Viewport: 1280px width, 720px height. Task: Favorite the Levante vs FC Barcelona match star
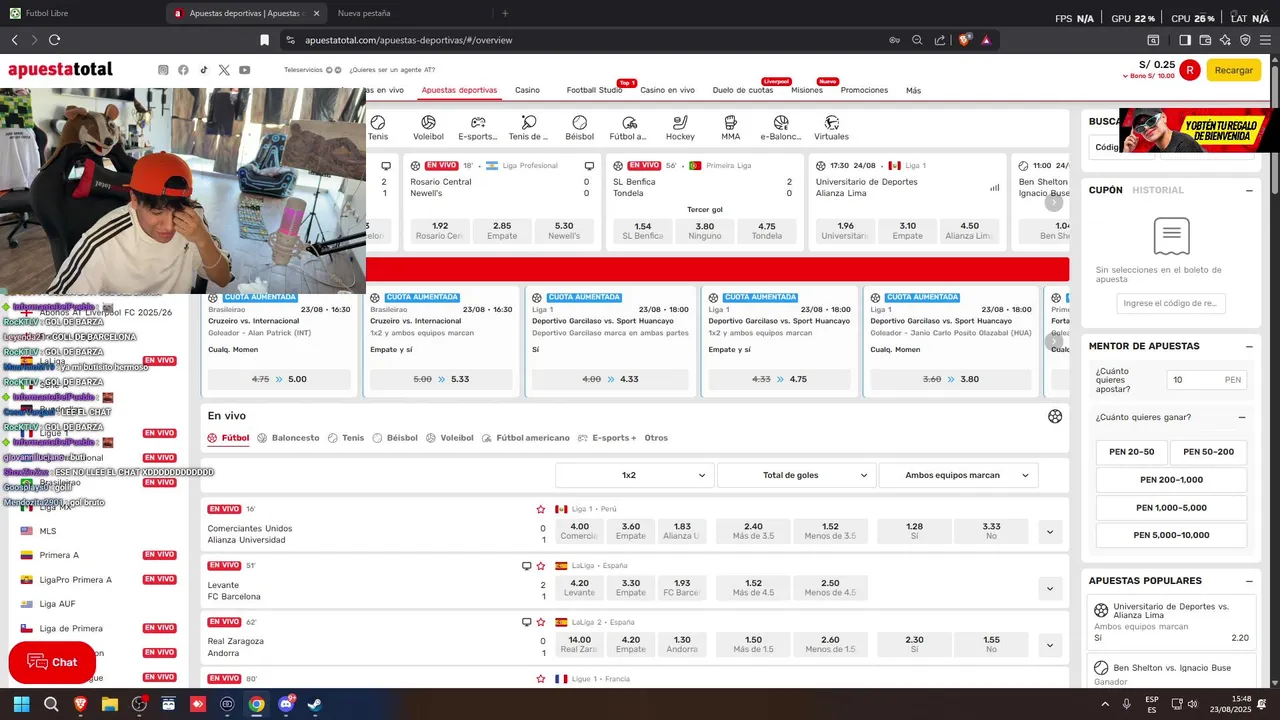pos(541,566)
